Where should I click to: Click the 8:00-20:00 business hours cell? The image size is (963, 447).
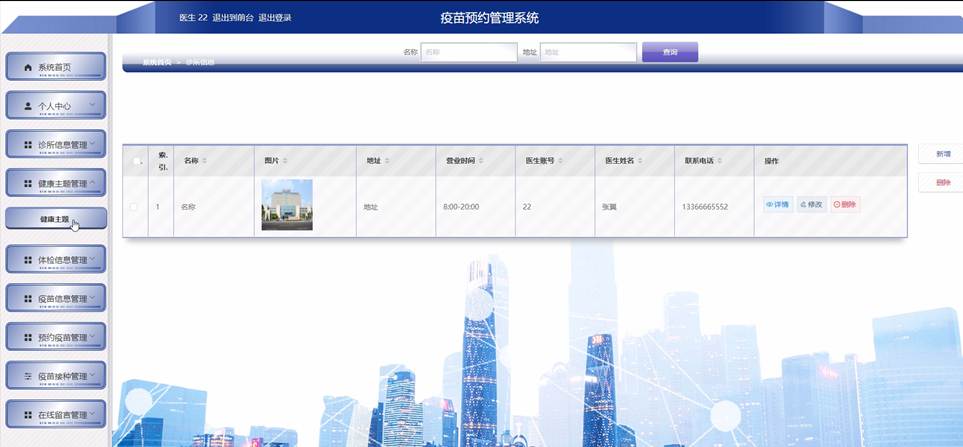(x=461, y=207)
